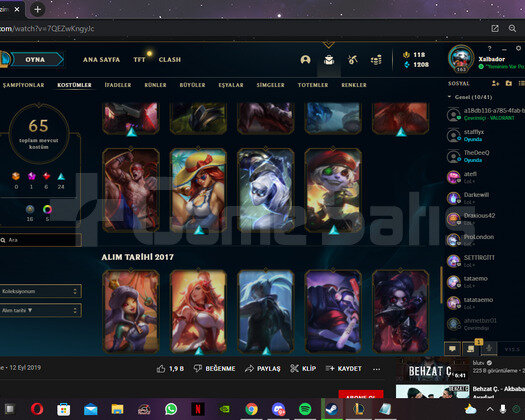Click the add friend icon
The image size is (525, 420).
496,83
